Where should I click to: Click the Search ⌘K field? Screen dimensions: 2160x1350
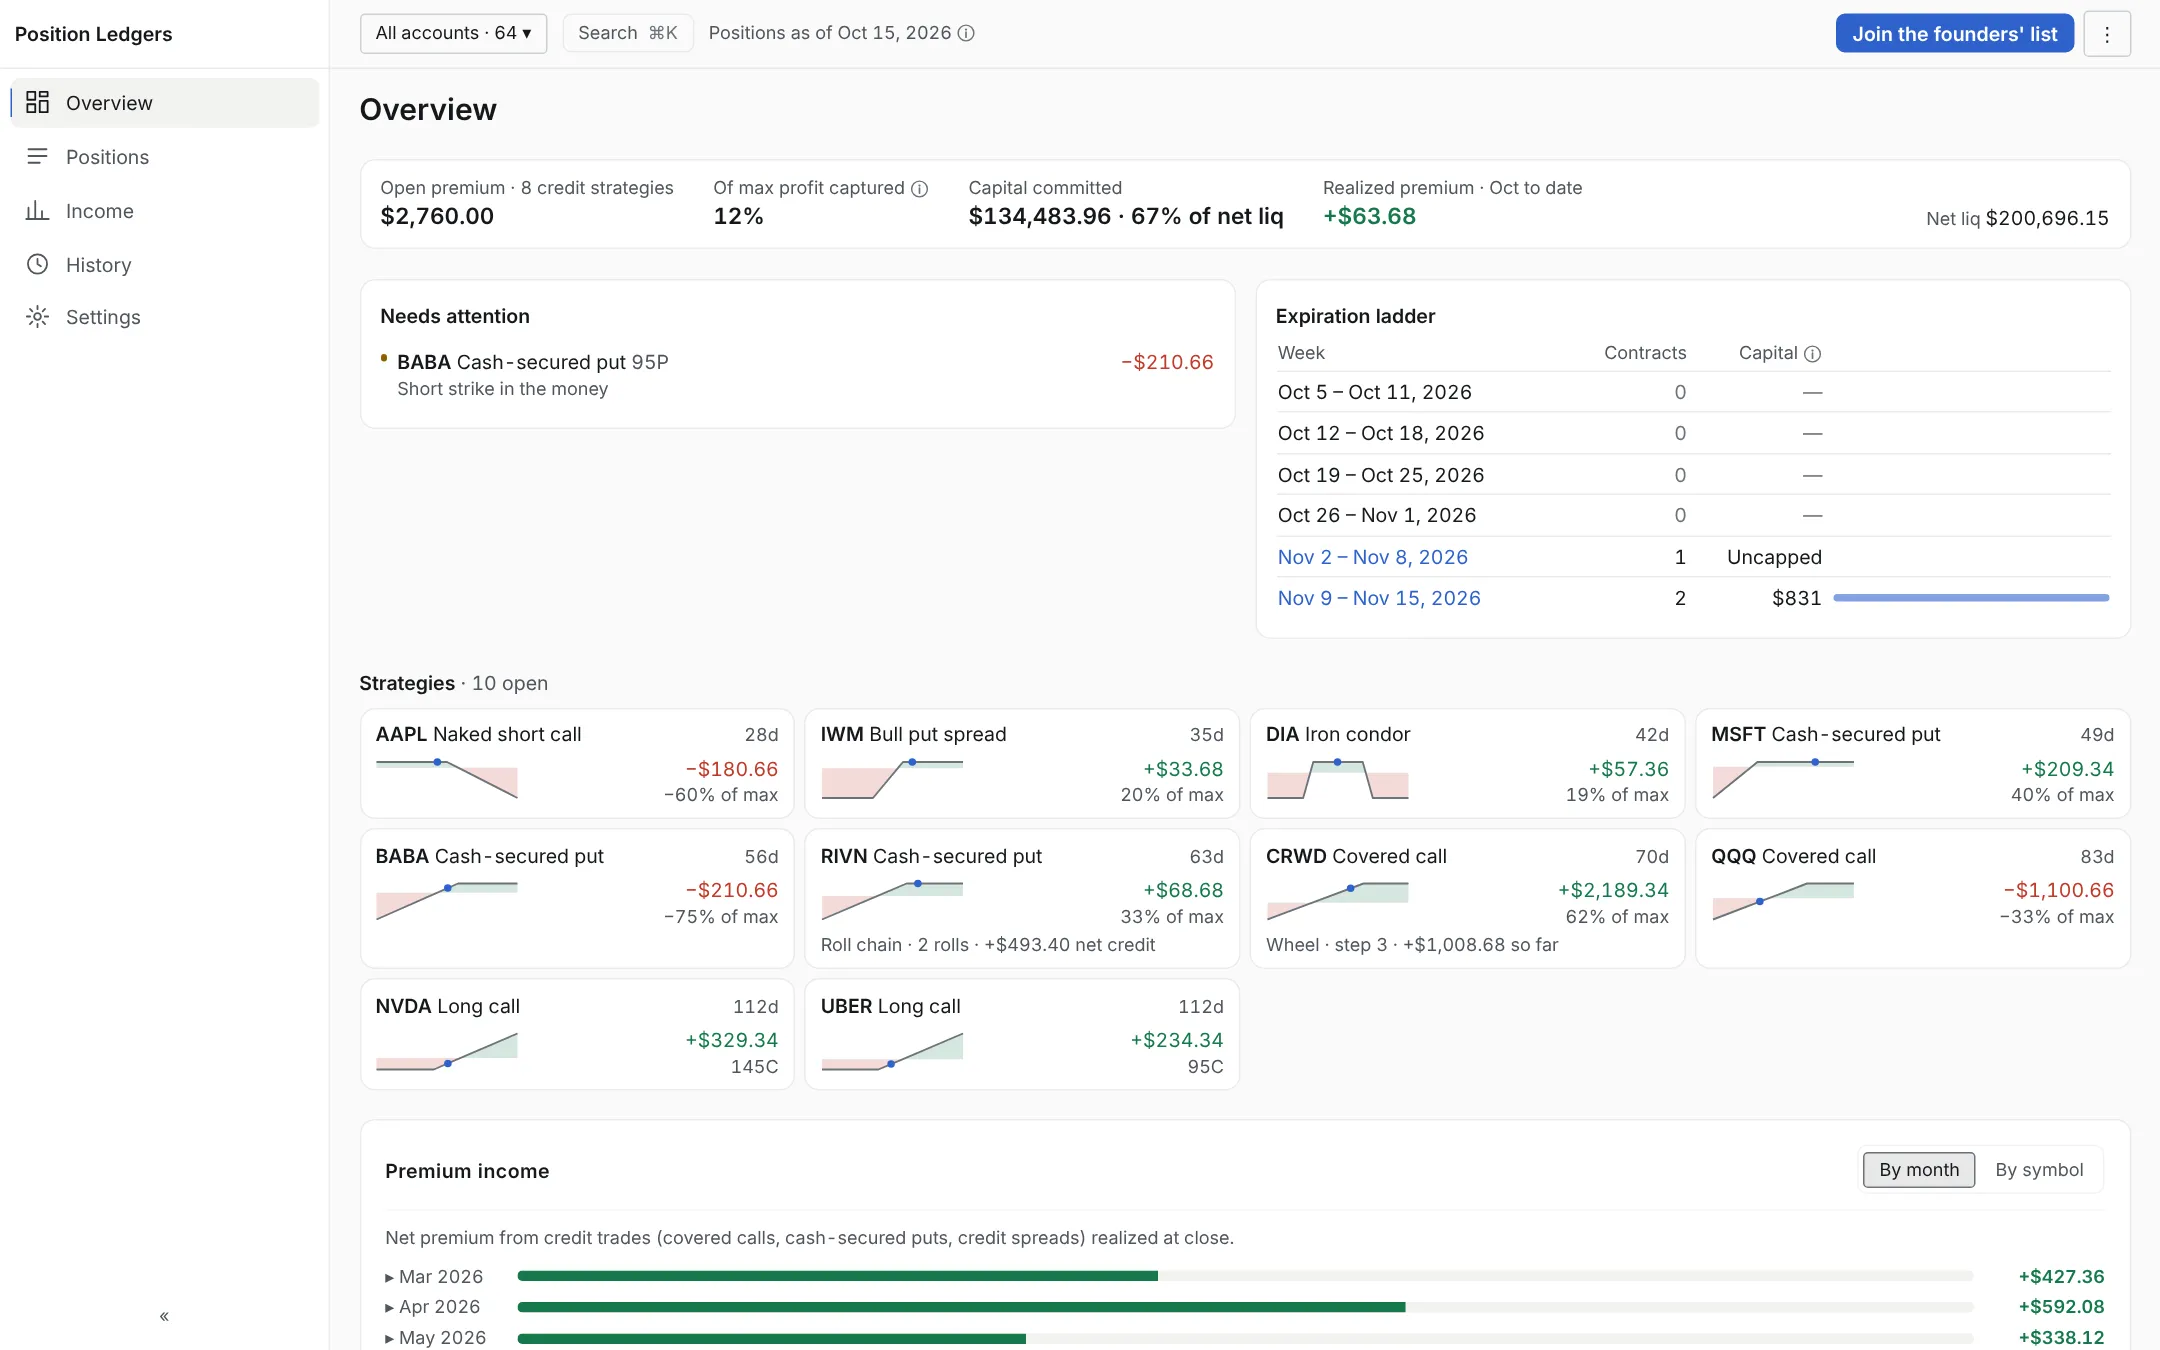(x=627, y=33)
